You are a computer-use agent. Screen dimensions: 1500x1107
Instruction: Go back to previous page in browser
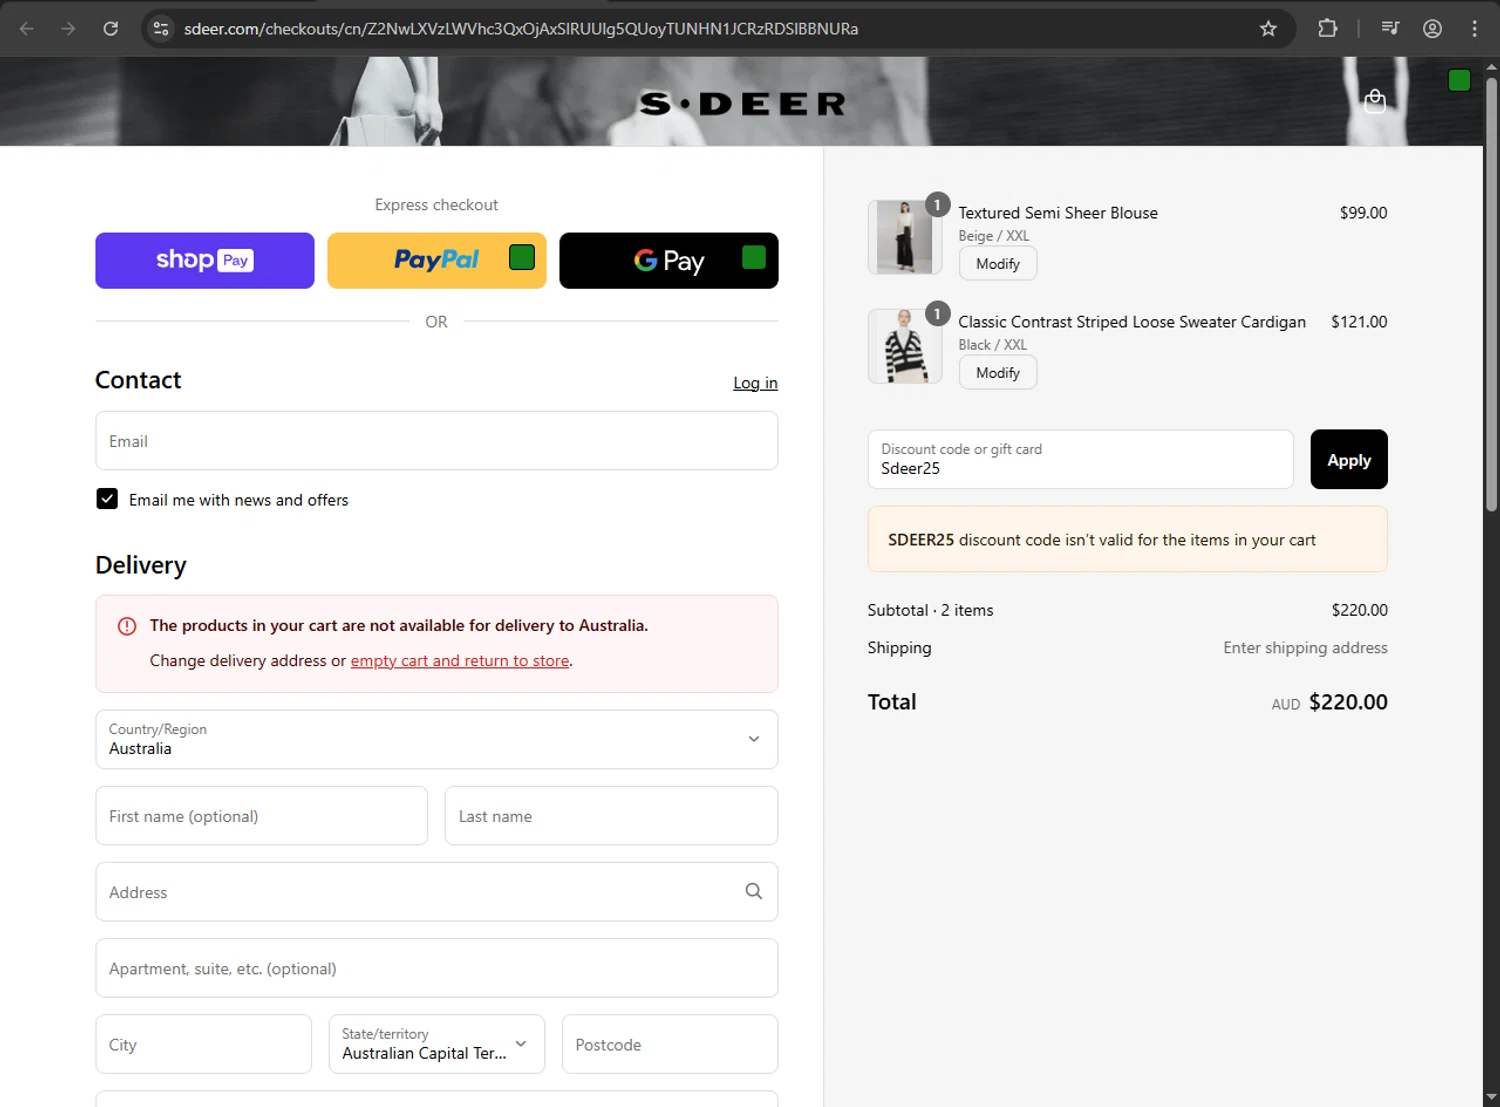click(27, 29)
